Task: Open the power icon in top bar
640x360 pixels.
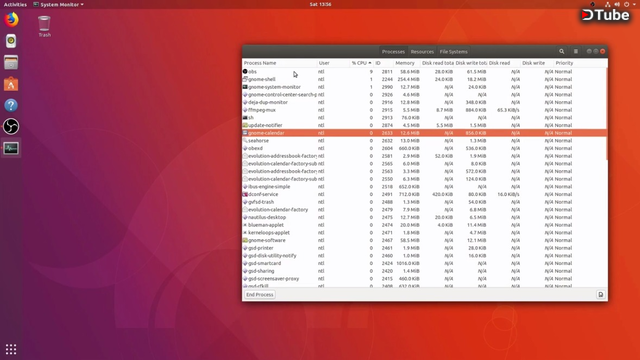Action: (x=627, y=4)
